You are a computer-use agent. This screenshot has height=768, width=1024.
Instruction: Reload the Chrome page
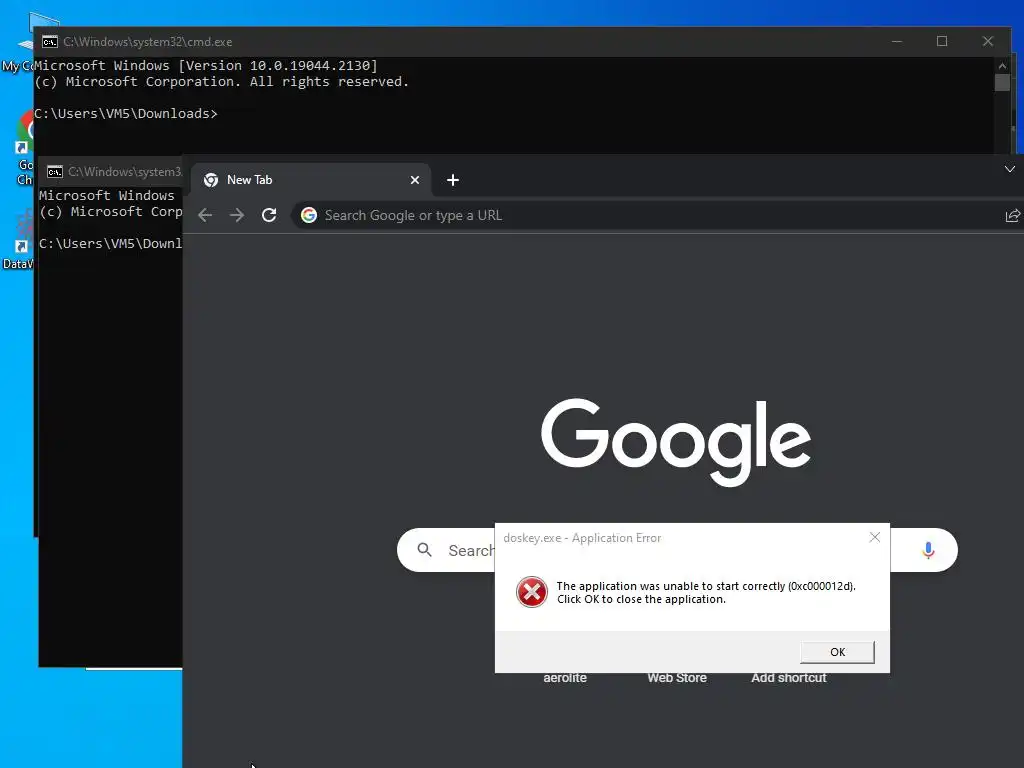(x=269, y=215)
